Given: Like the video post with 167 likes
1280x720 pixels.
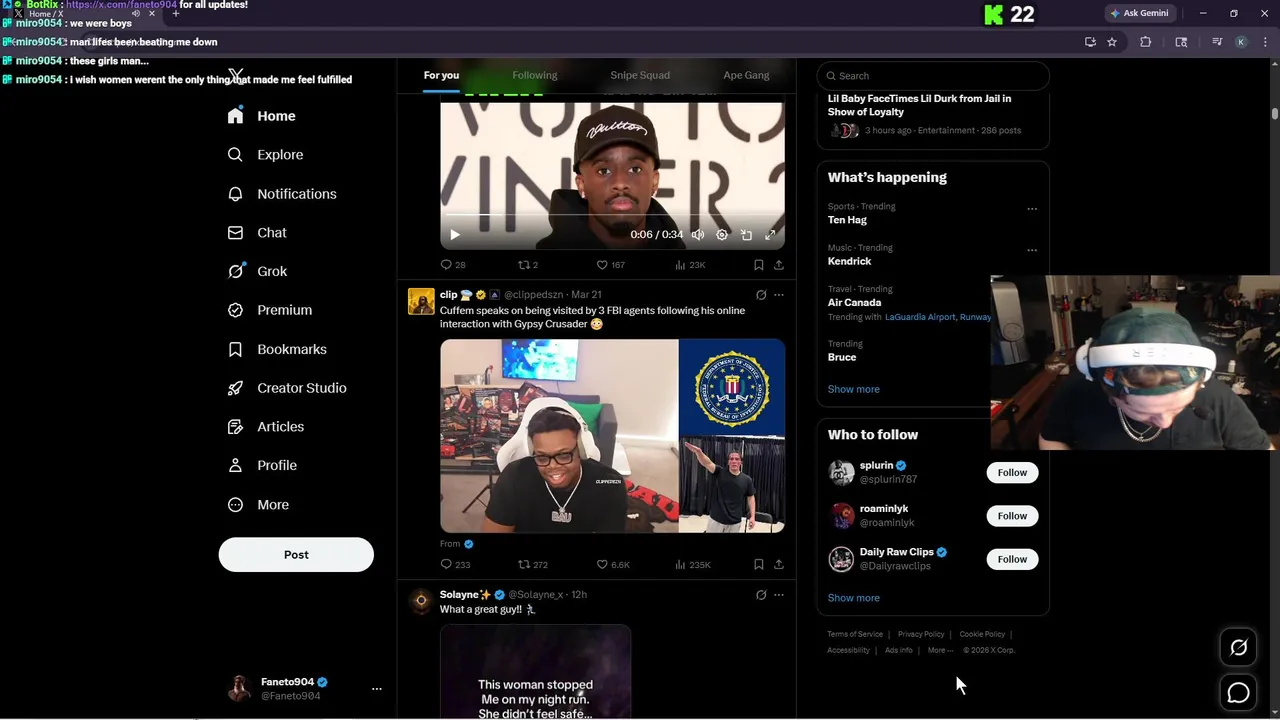Looking at the screenshot, I should [x=610, y=265].
